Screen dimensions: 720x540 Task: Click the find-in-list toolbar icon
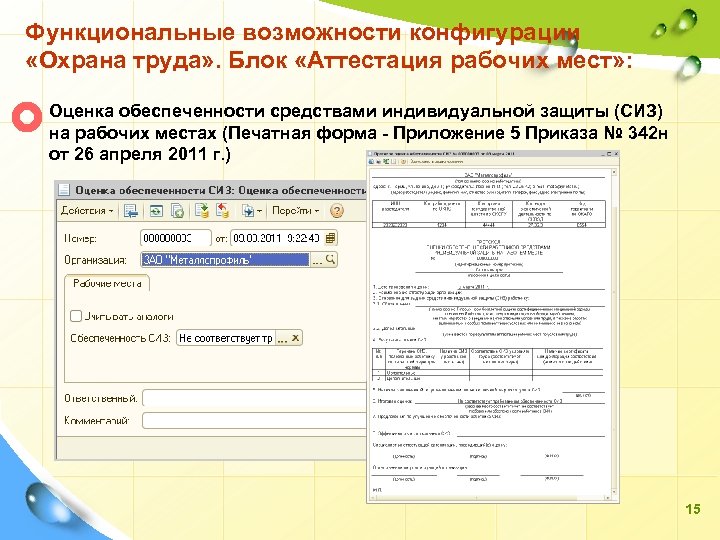pyautogui.click(x=131, y=211)
